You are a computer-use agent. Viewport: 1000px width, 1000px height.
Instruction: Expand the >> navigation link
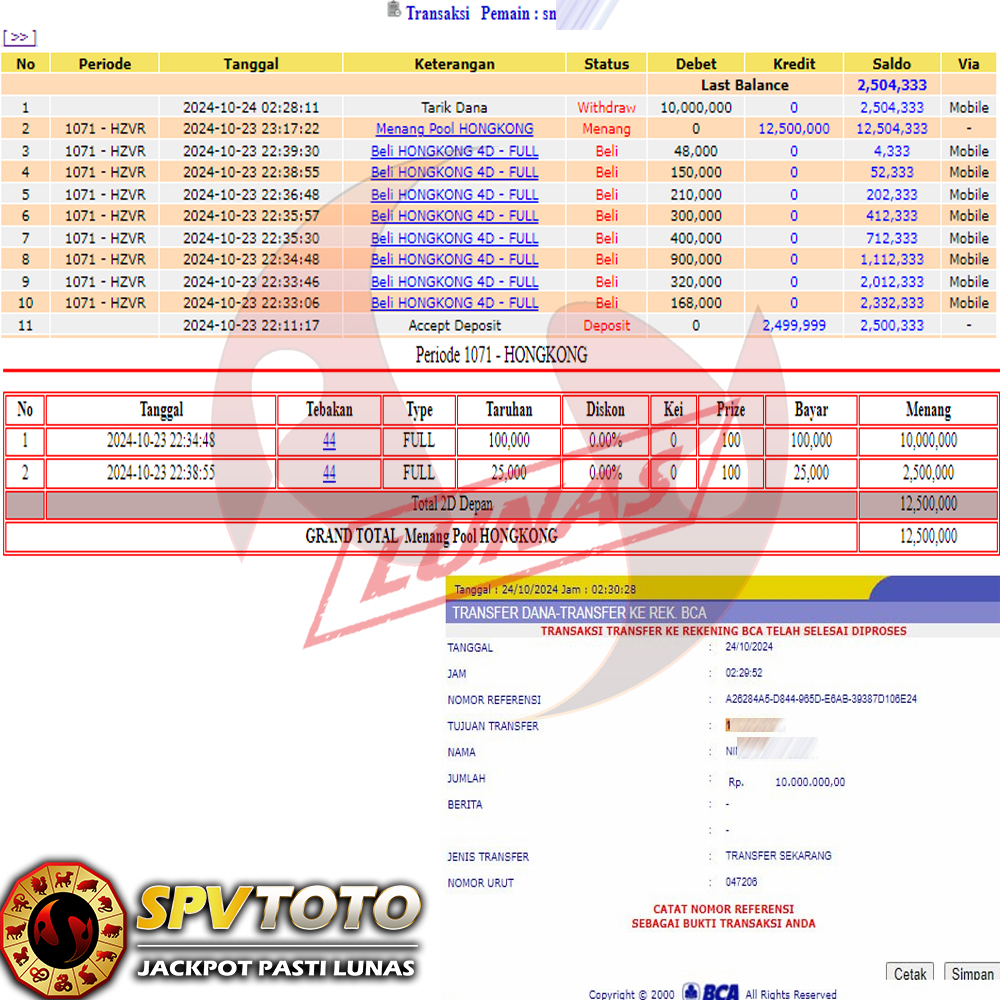(x=19, y=38)
